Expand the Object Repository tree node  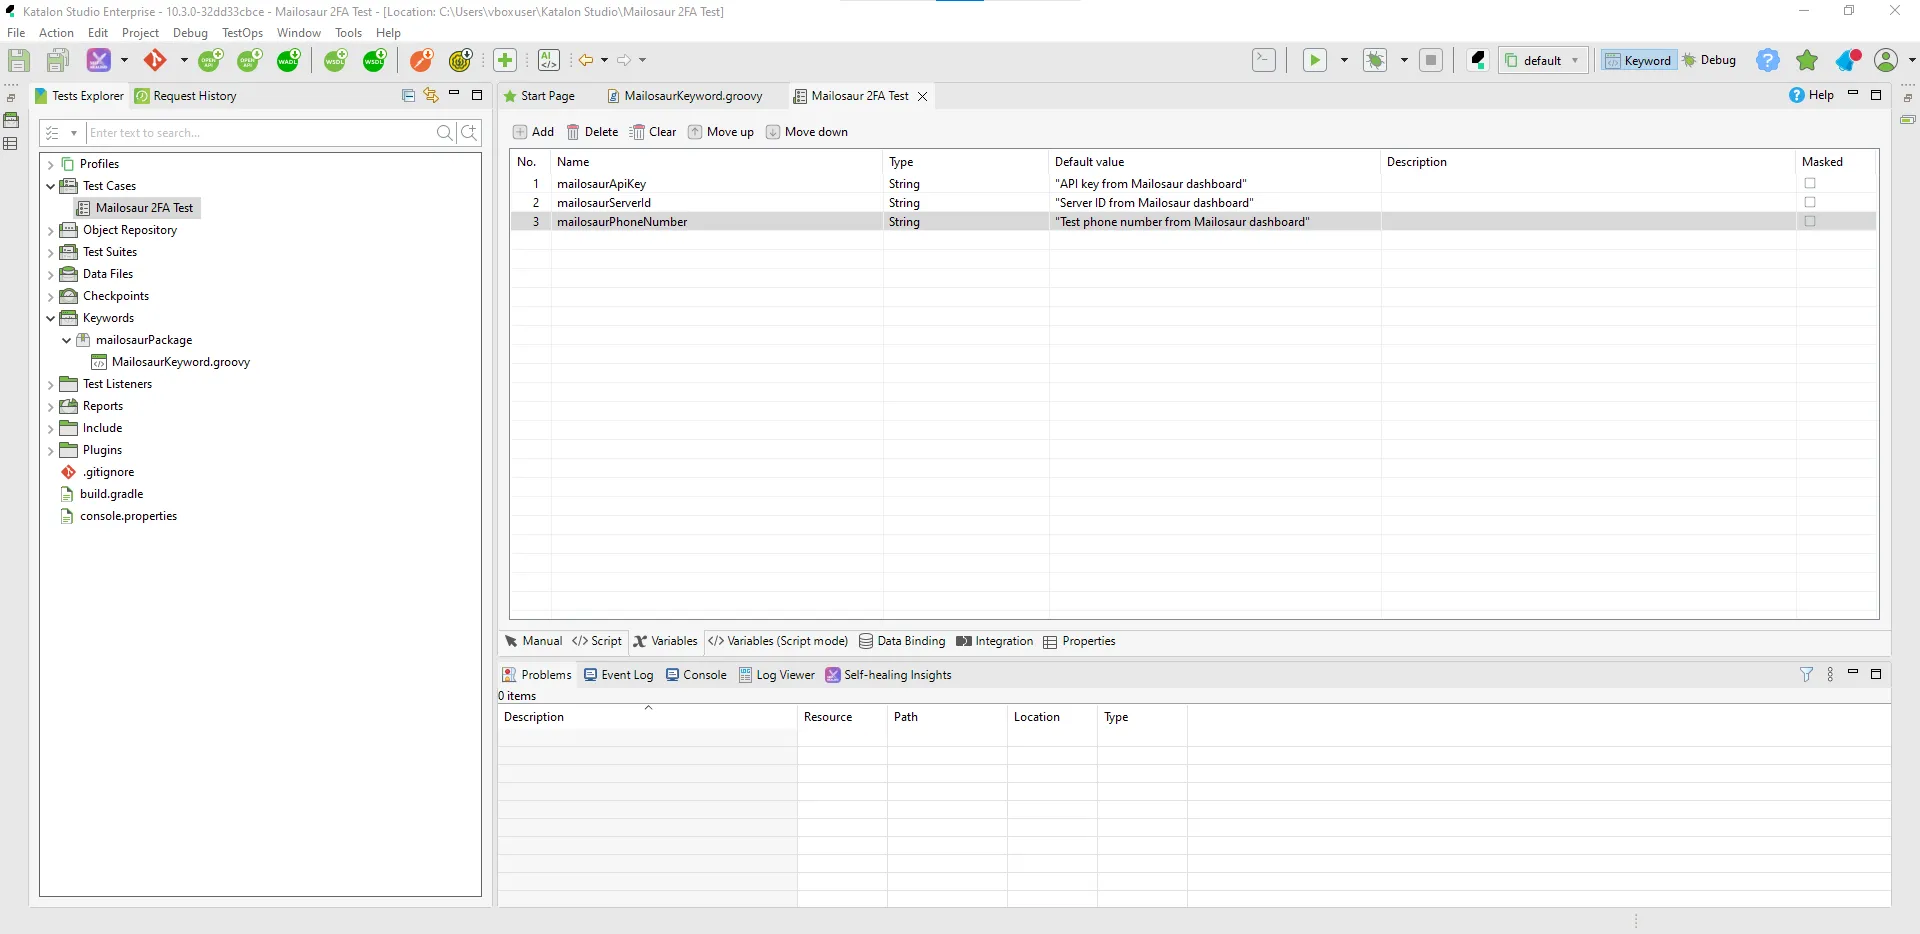(x=49, y=230)
